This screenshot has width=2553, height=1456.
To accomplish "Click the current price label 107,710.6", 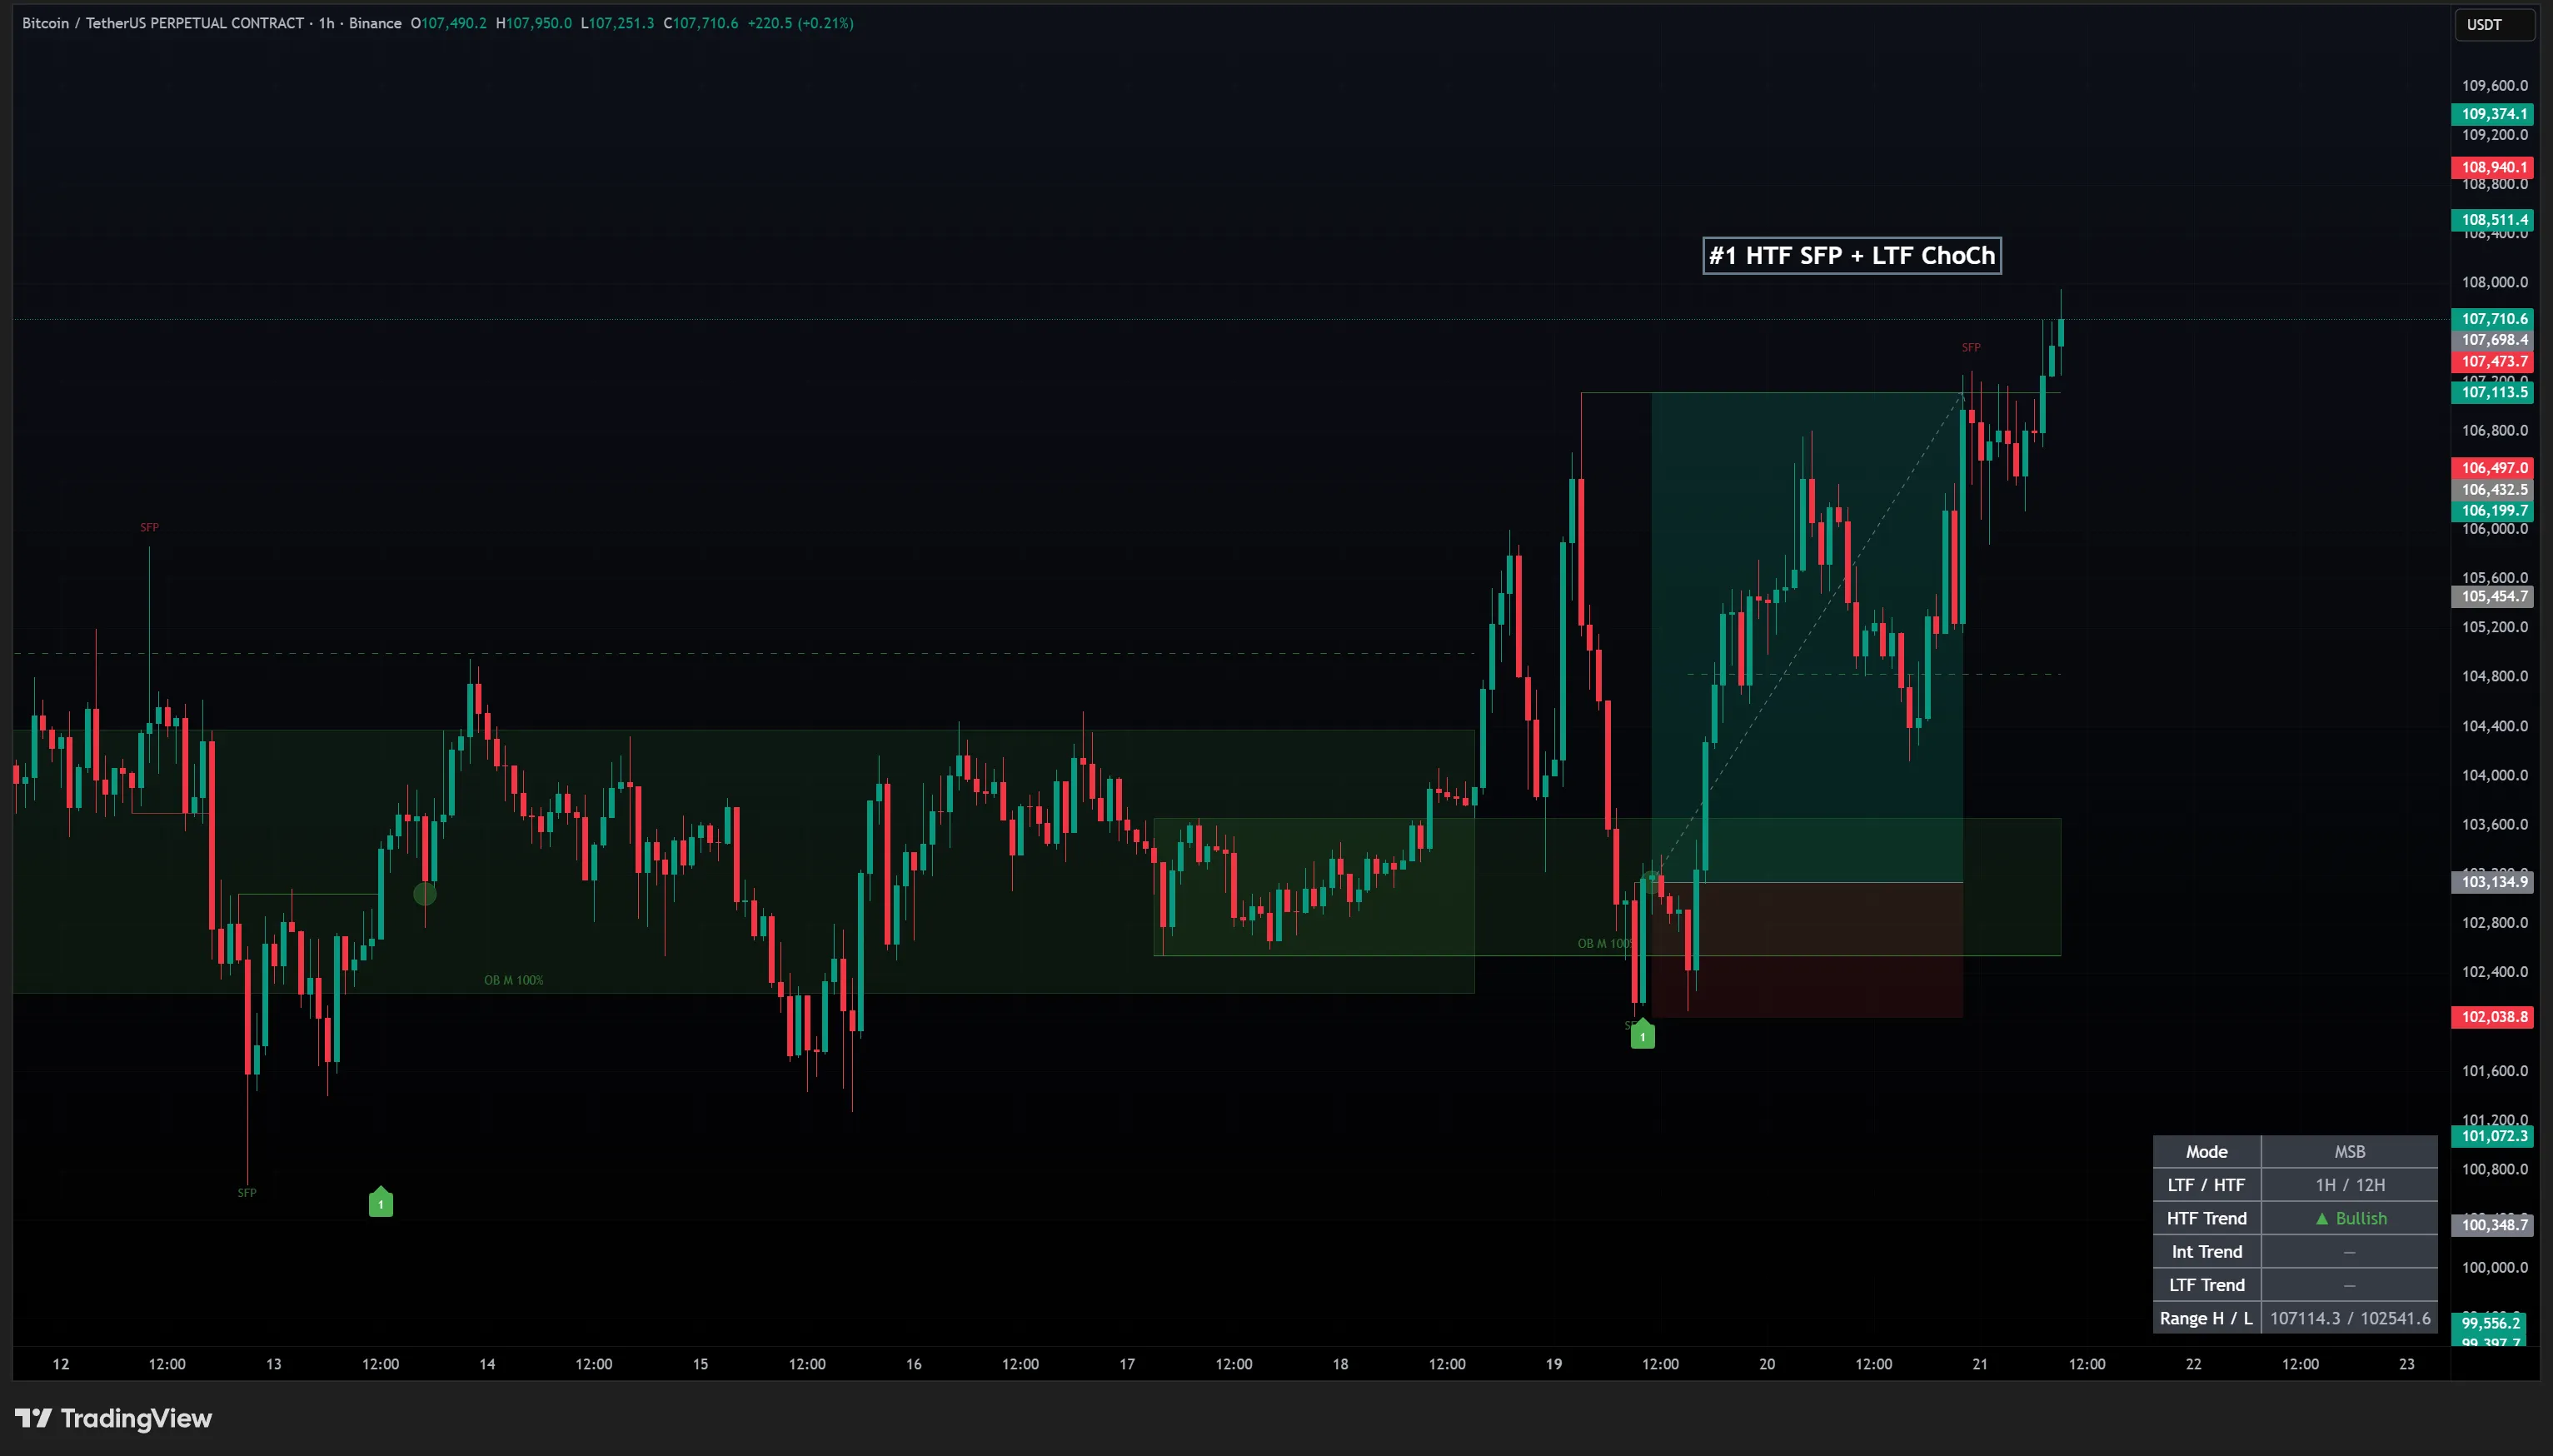I will [2495, 319].
